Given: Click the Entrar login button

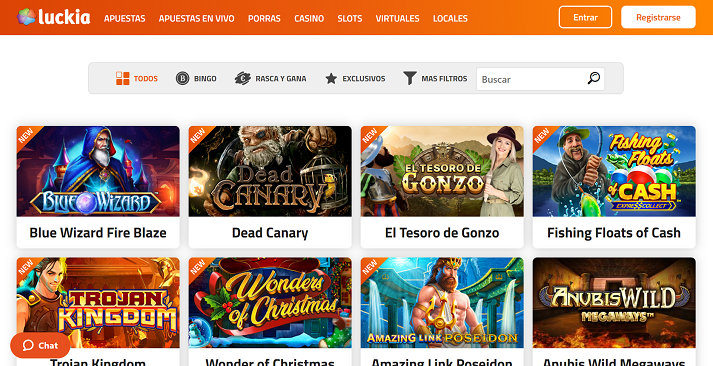Looking at the screenshot, I should tap(585, 17).
